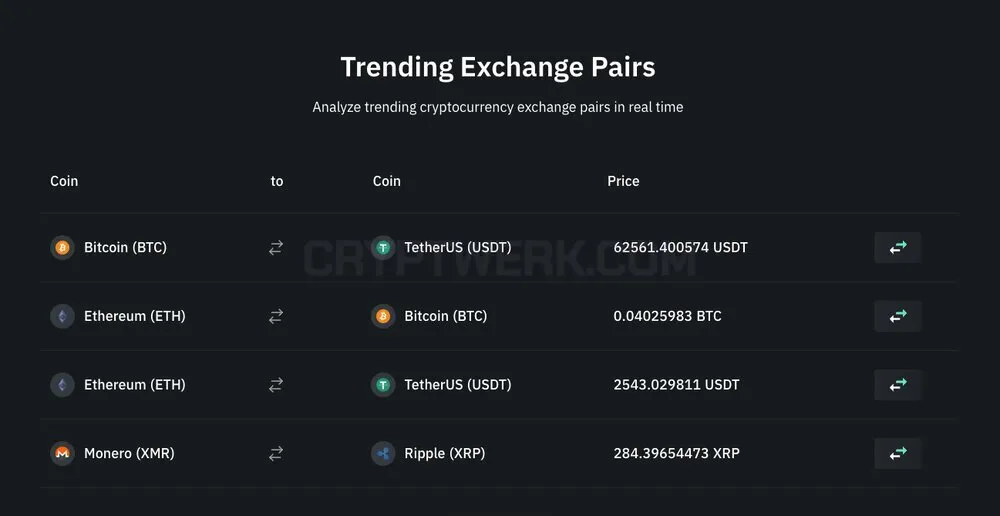Click the gray swap arrows in the BTC to USDT row
Screen dimensions: 1000x516
click(x=276, y=247)
